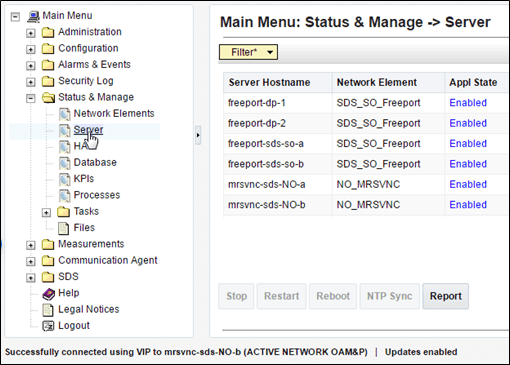This screenshot has width=510, height=365.
Task: Open the Help link
Action: coord(69,293)
